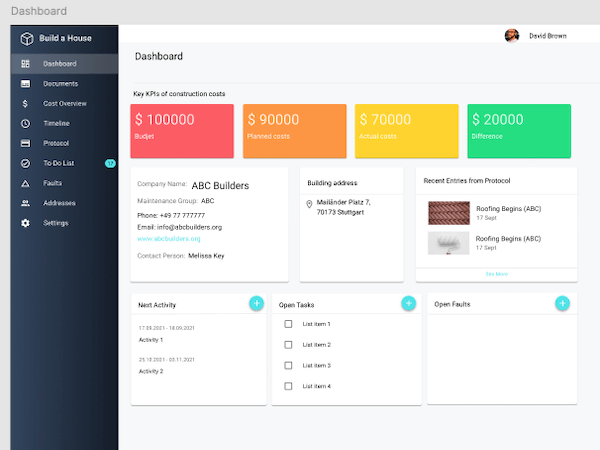Check the List item 1 checkbox
This screenshot has width=600, height=450.
click(288, 324)
